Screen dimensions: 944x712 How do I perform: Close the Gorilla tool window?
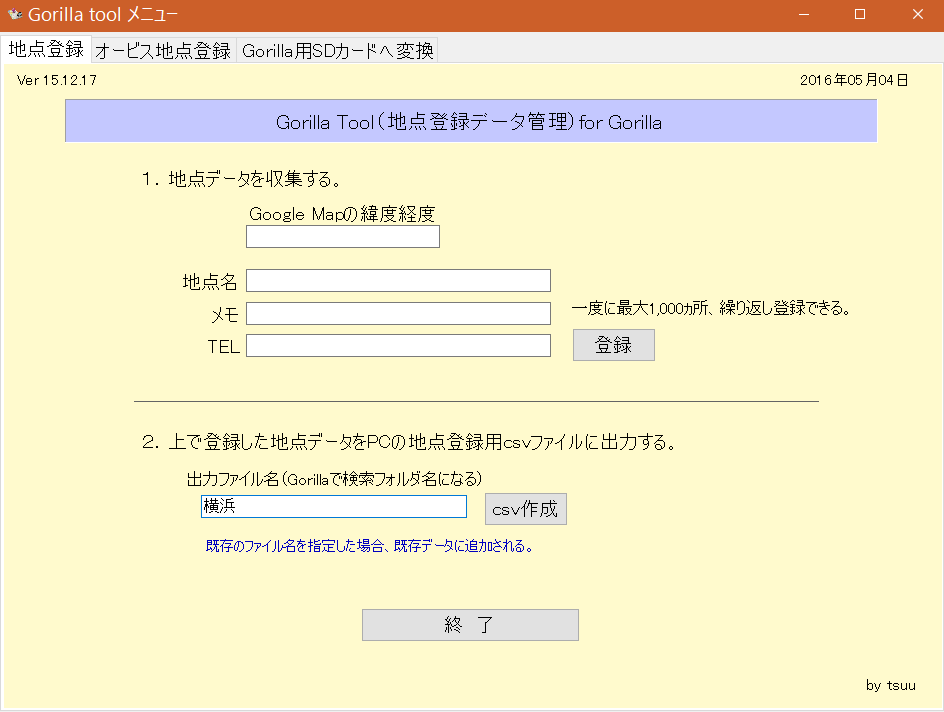click(916, 15)
